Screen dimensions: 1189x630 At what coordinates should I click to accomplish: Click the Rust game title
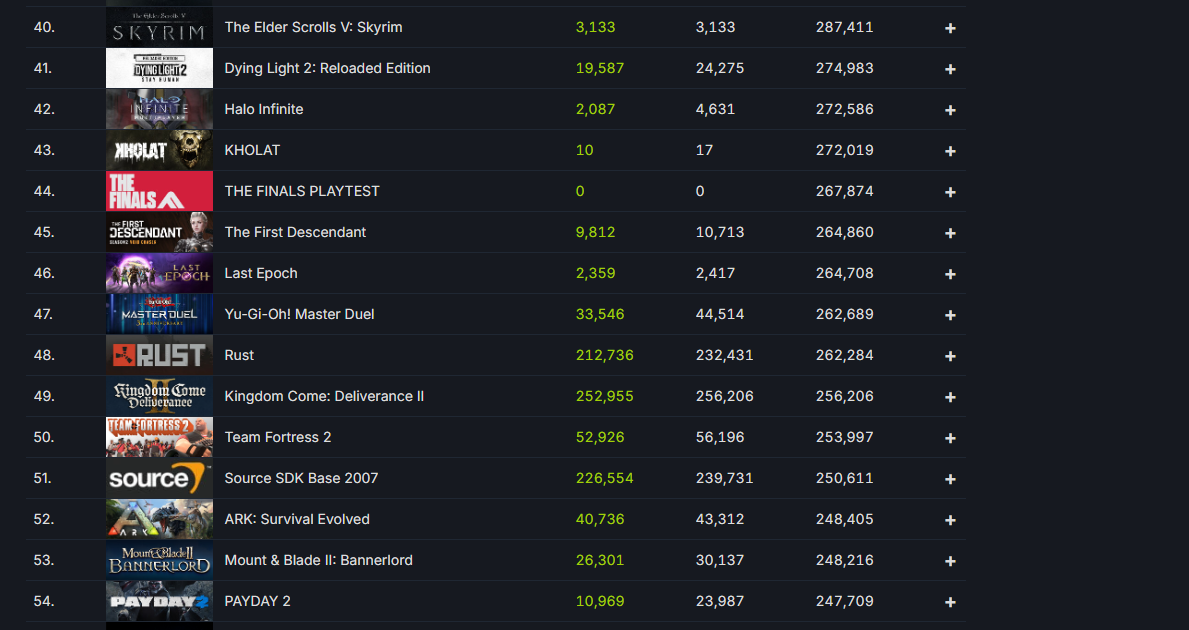pos(239,355)
